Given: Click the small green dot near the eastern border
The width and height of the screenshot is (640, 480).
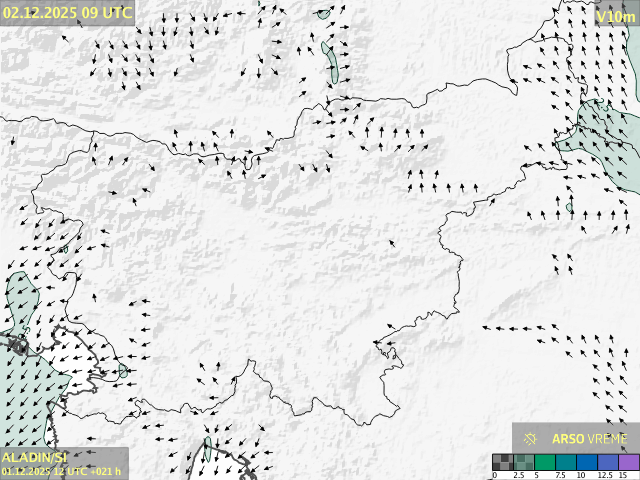Looking at the screenshot, I should coord(569,208).
